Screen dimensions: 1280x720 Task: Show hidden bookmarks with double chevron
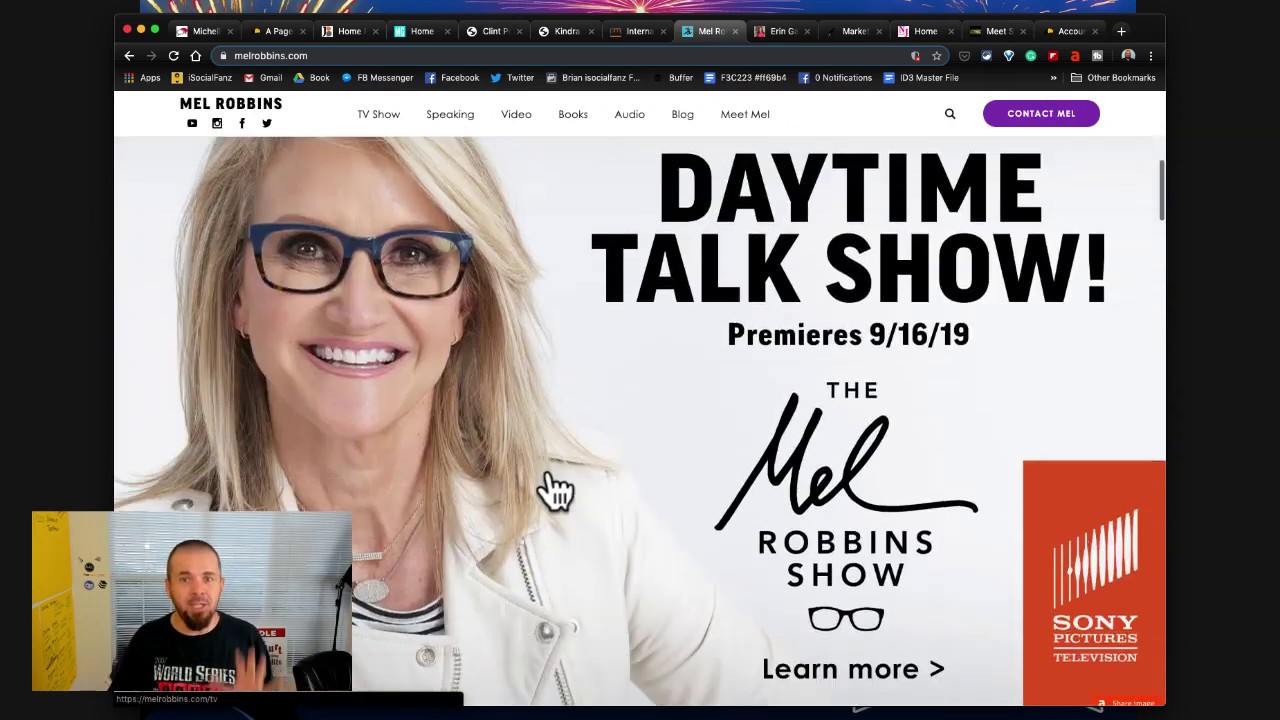(x=1053, y=78)
